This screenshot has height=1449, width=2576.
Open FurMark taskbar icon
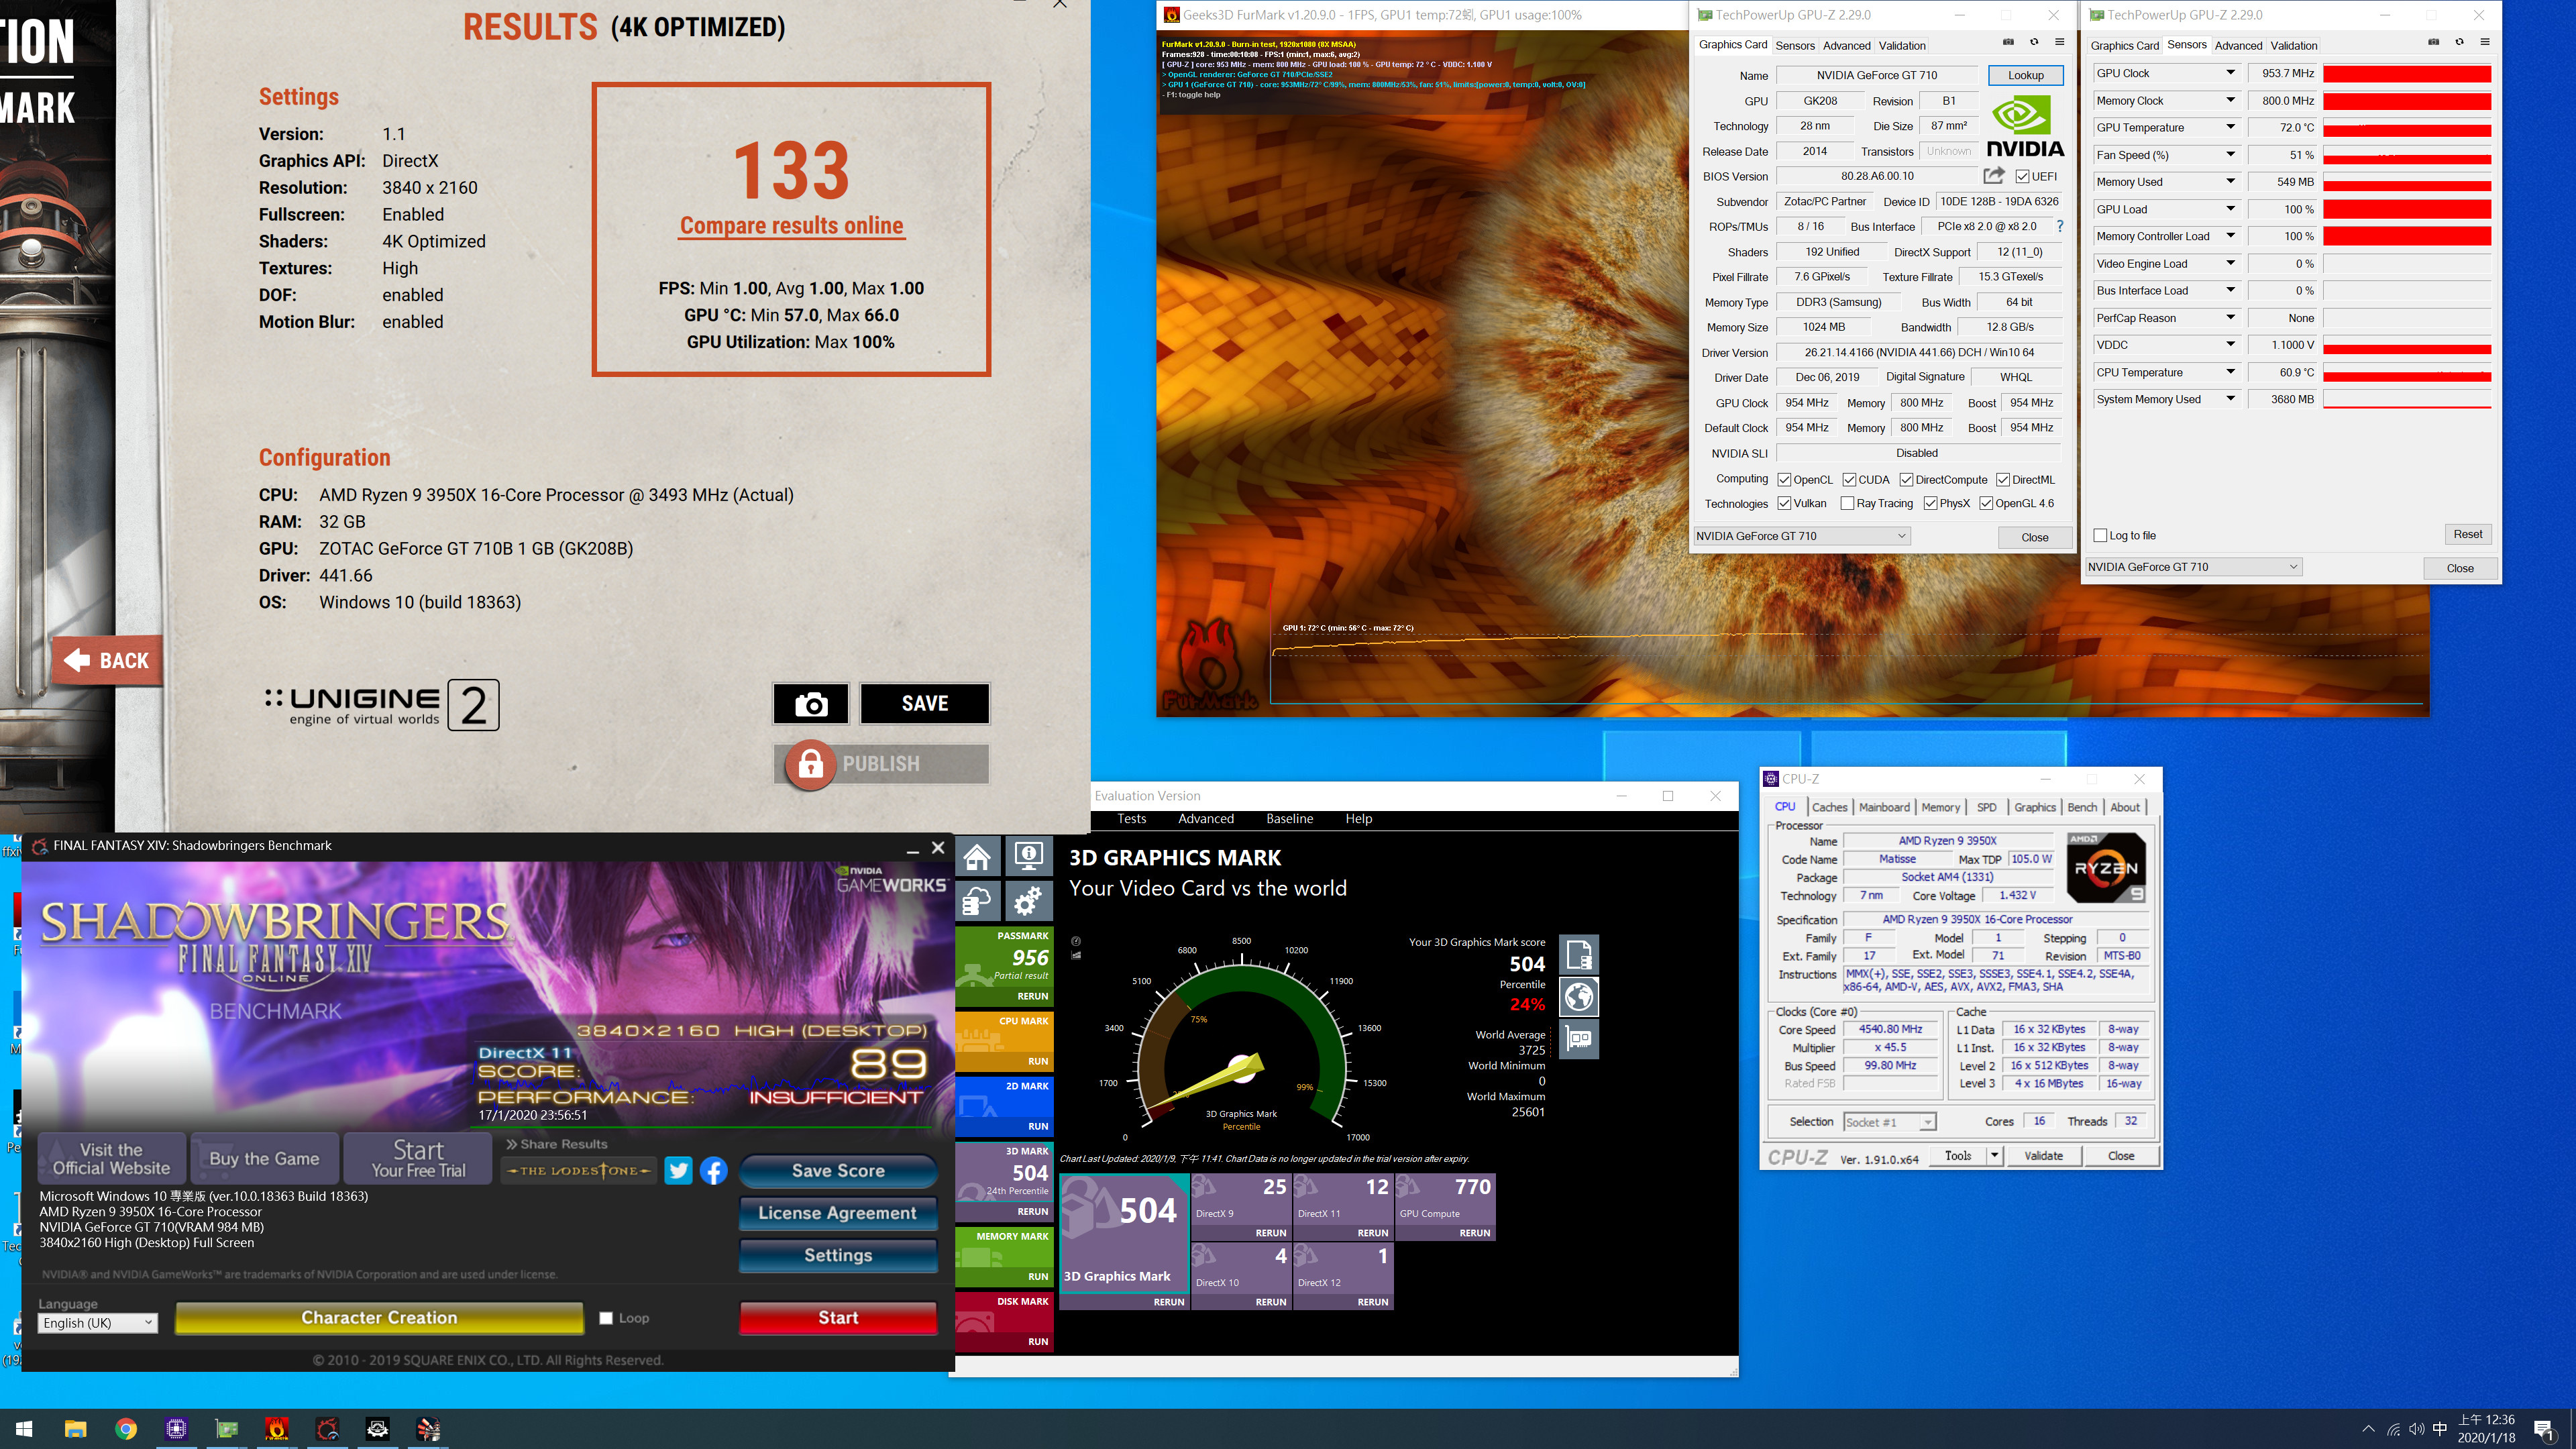pos(277,1429)
